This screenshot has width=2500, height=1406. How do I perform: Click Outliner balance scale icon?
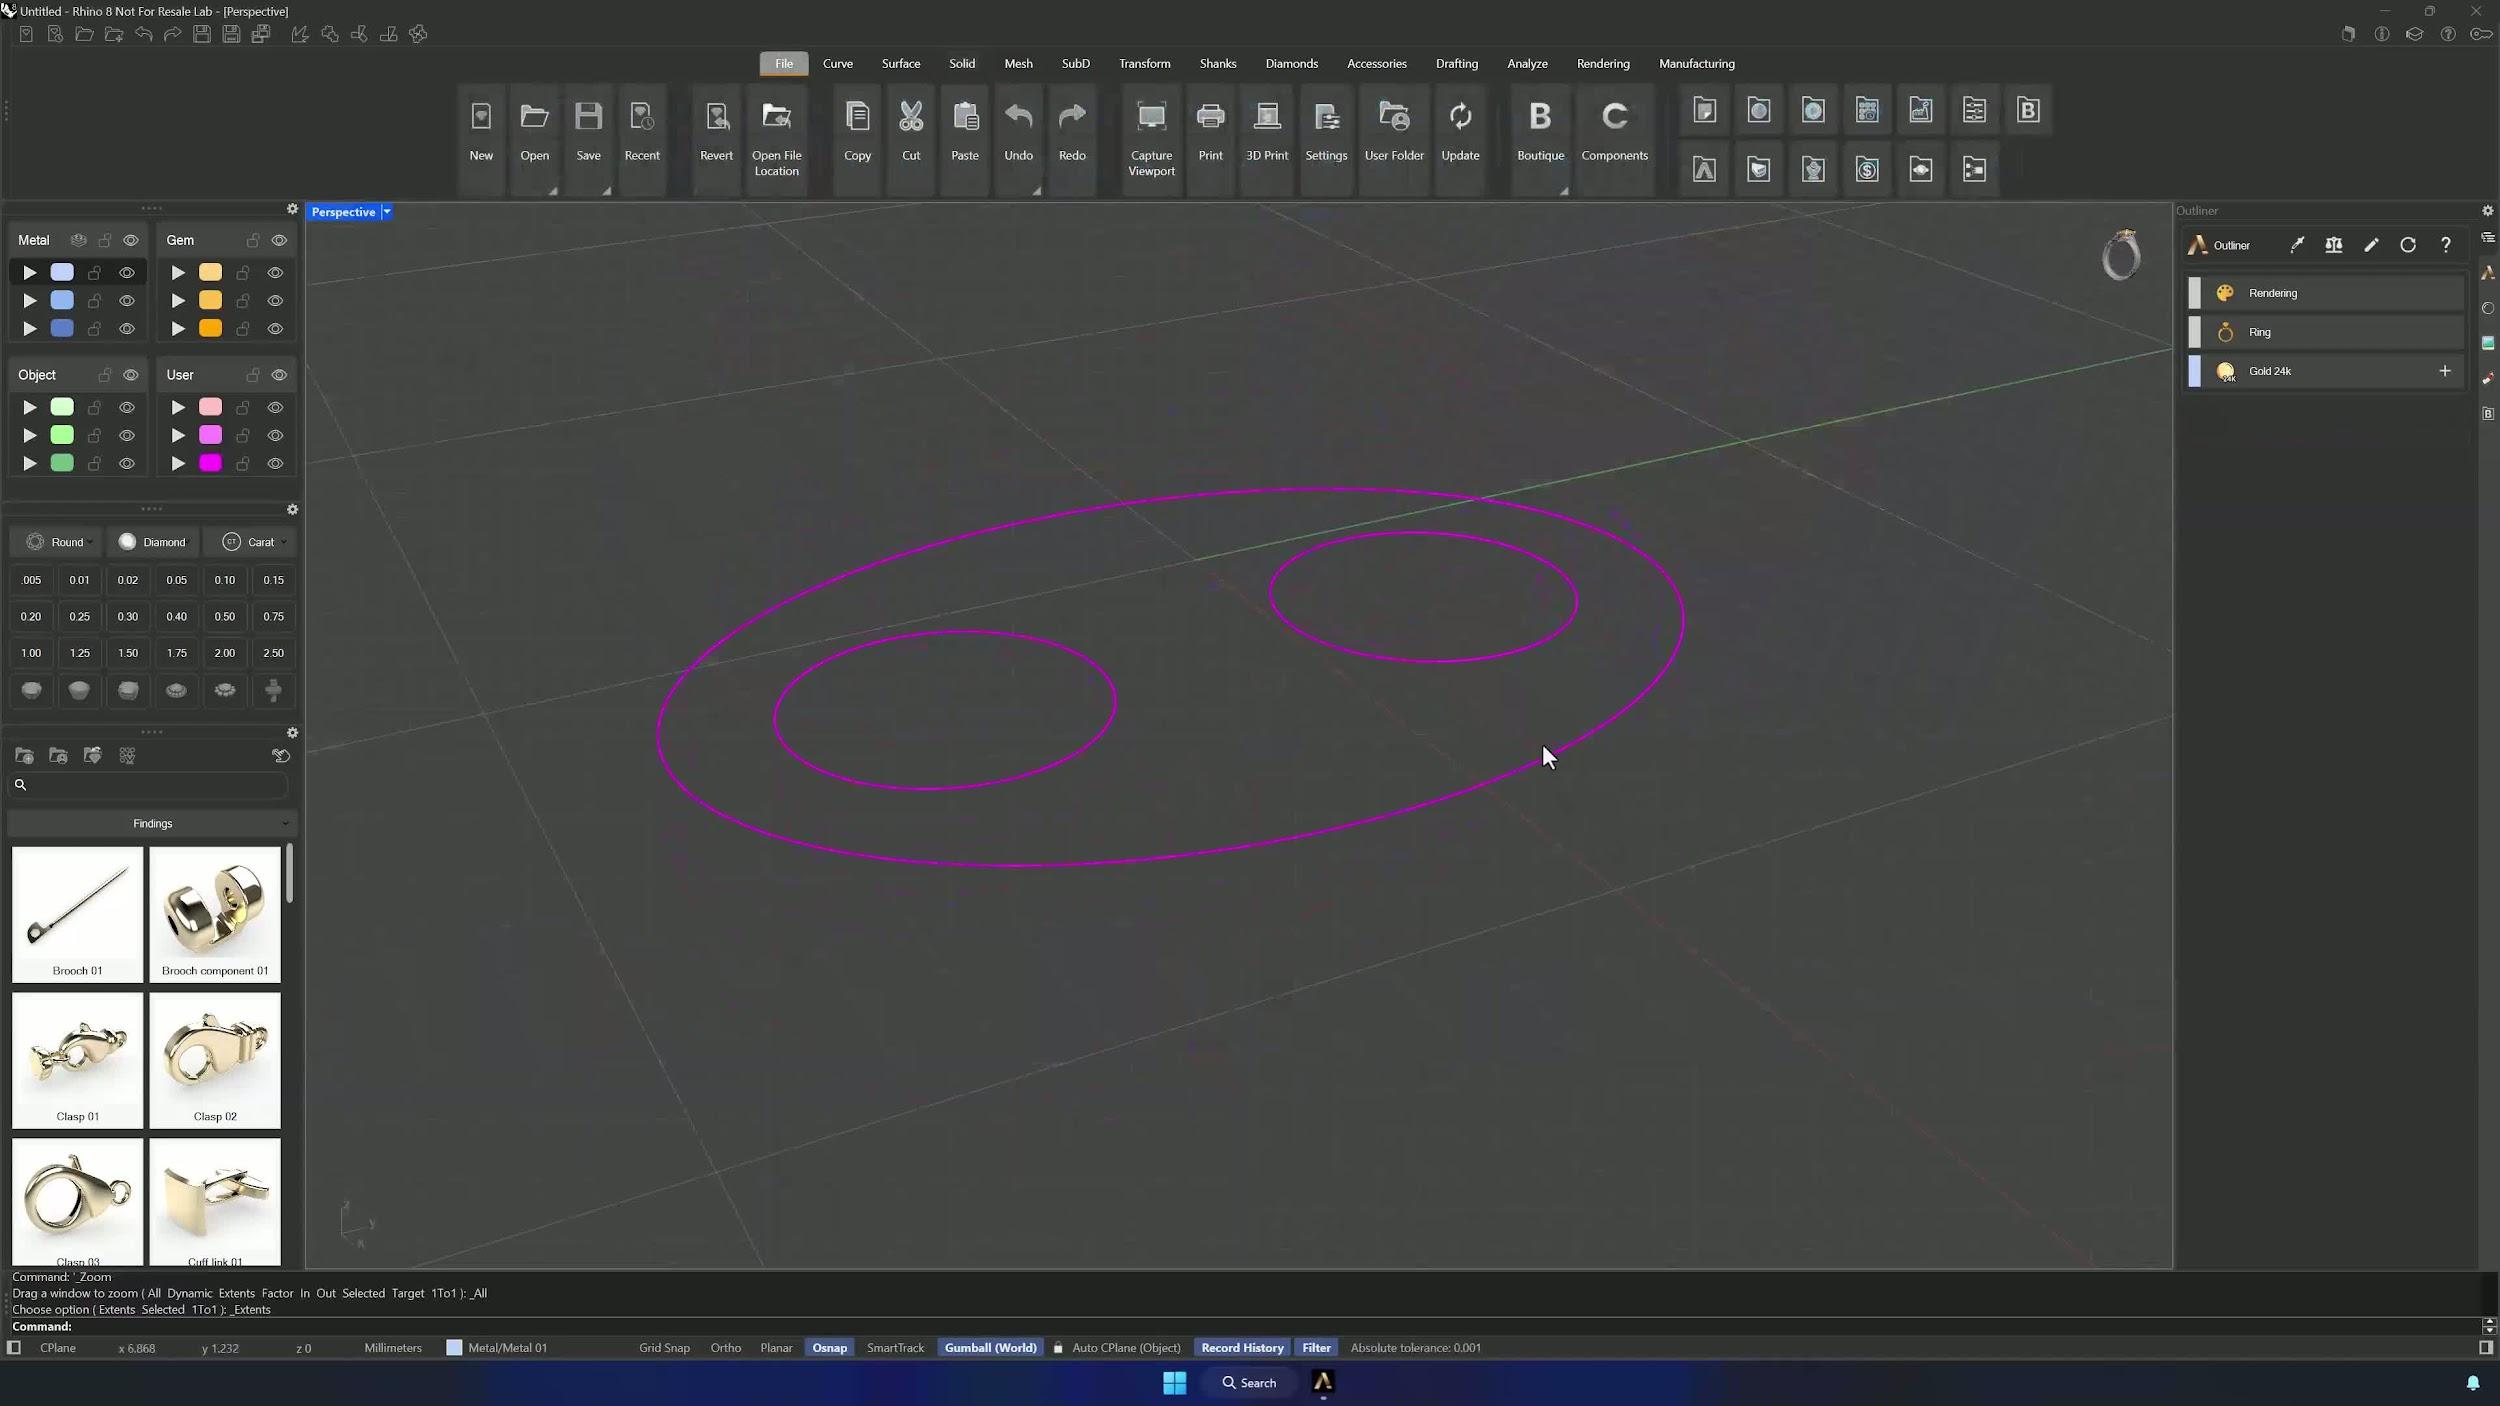(x=2333, y=245)
